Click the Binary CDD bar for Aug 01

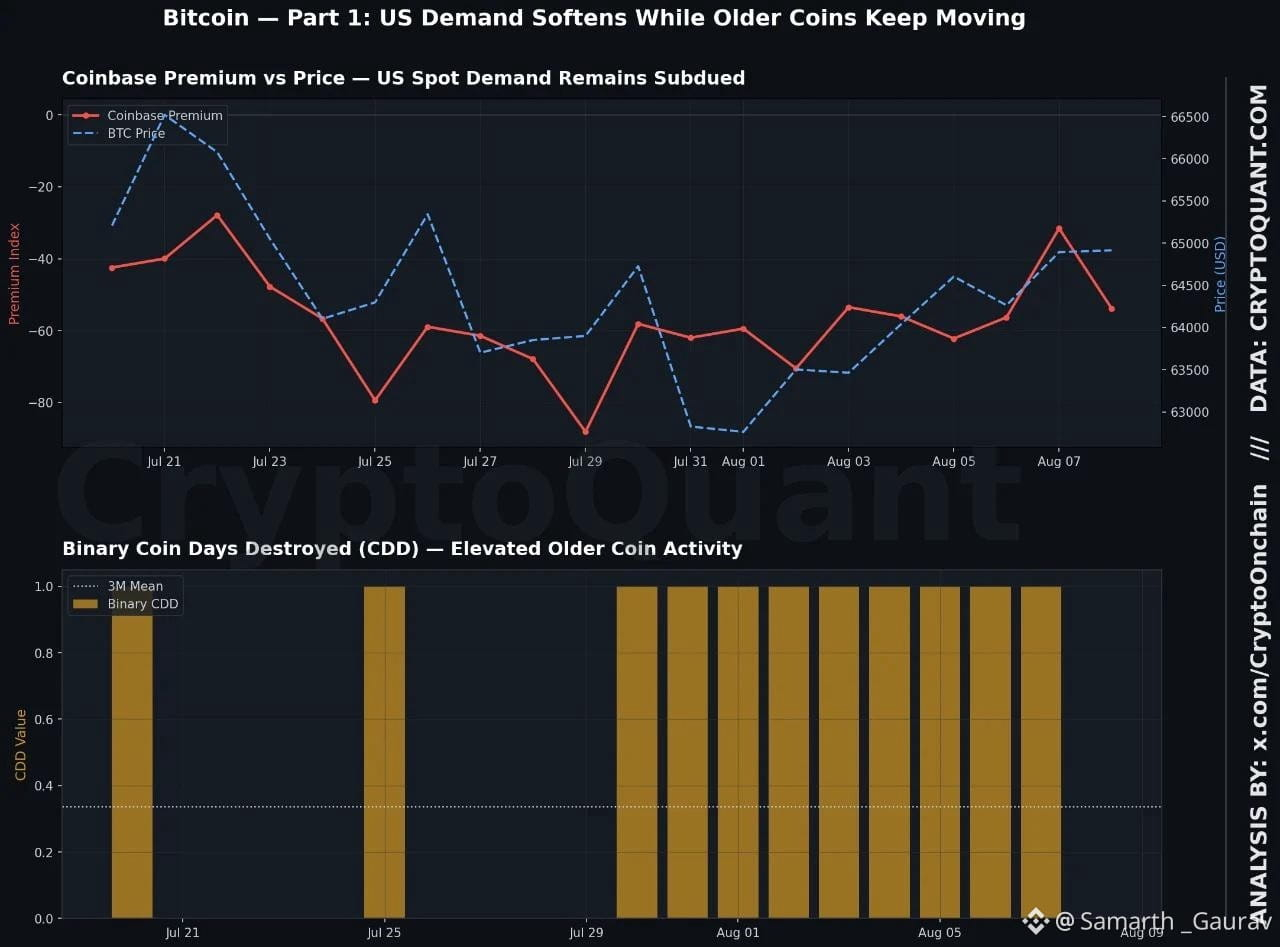738,752
